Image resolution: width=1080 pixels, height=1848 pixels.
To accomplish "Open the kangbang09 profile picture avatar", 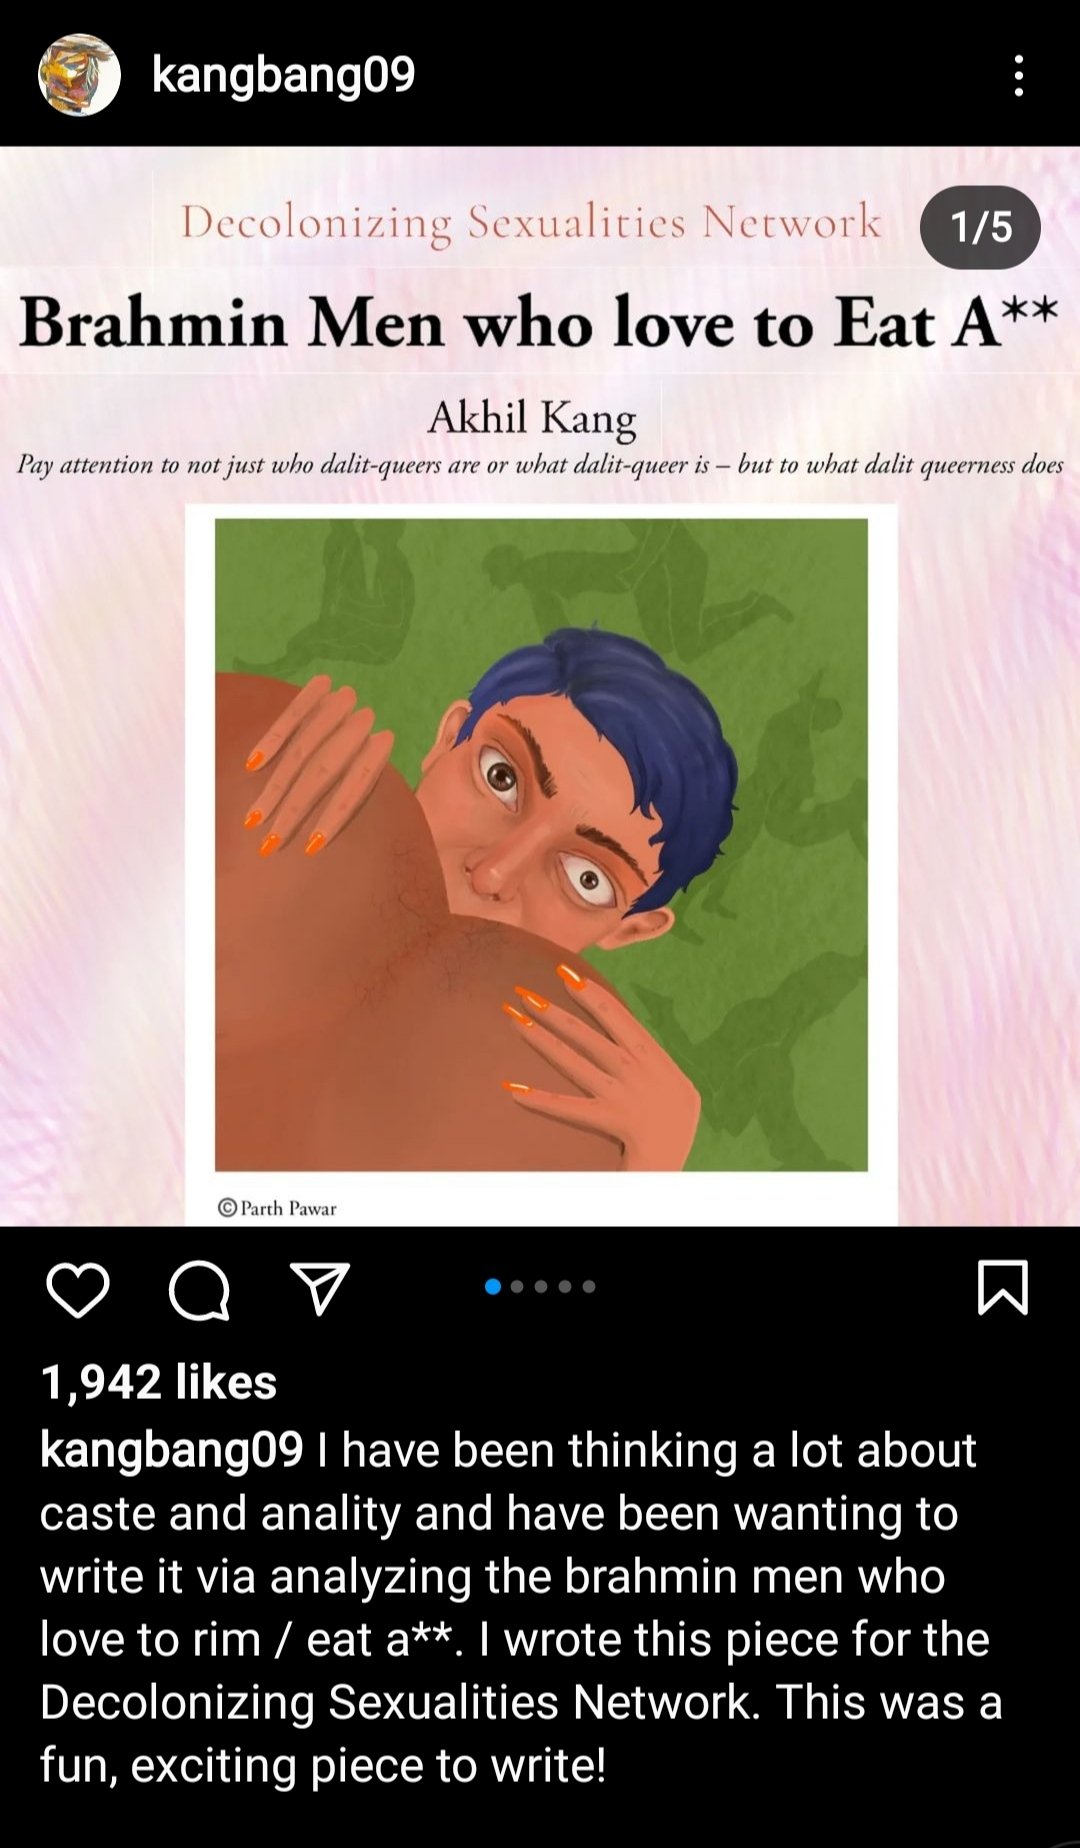I will point(79,75).
